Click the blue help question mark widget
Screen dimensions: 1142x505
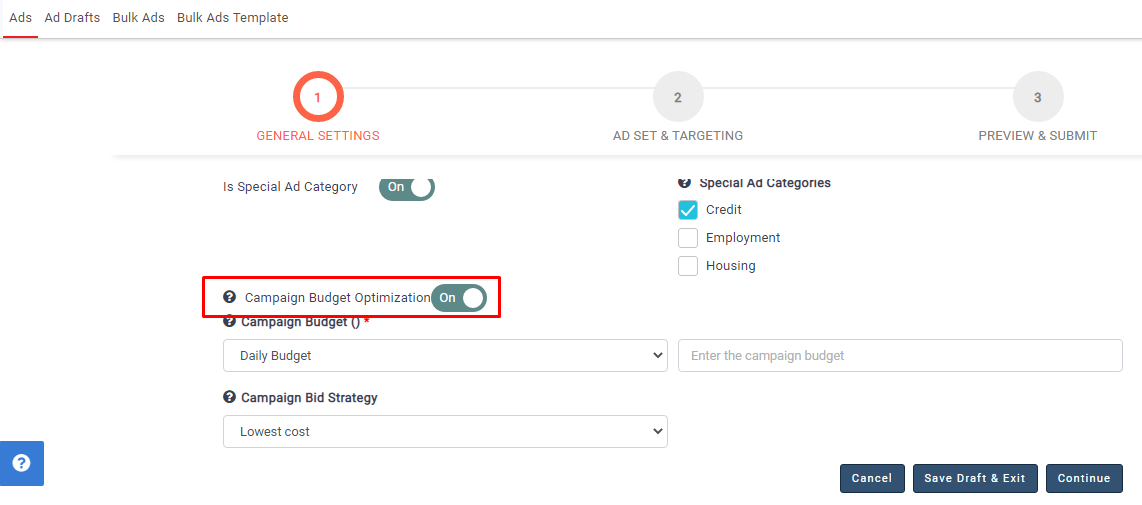(21, 463)
